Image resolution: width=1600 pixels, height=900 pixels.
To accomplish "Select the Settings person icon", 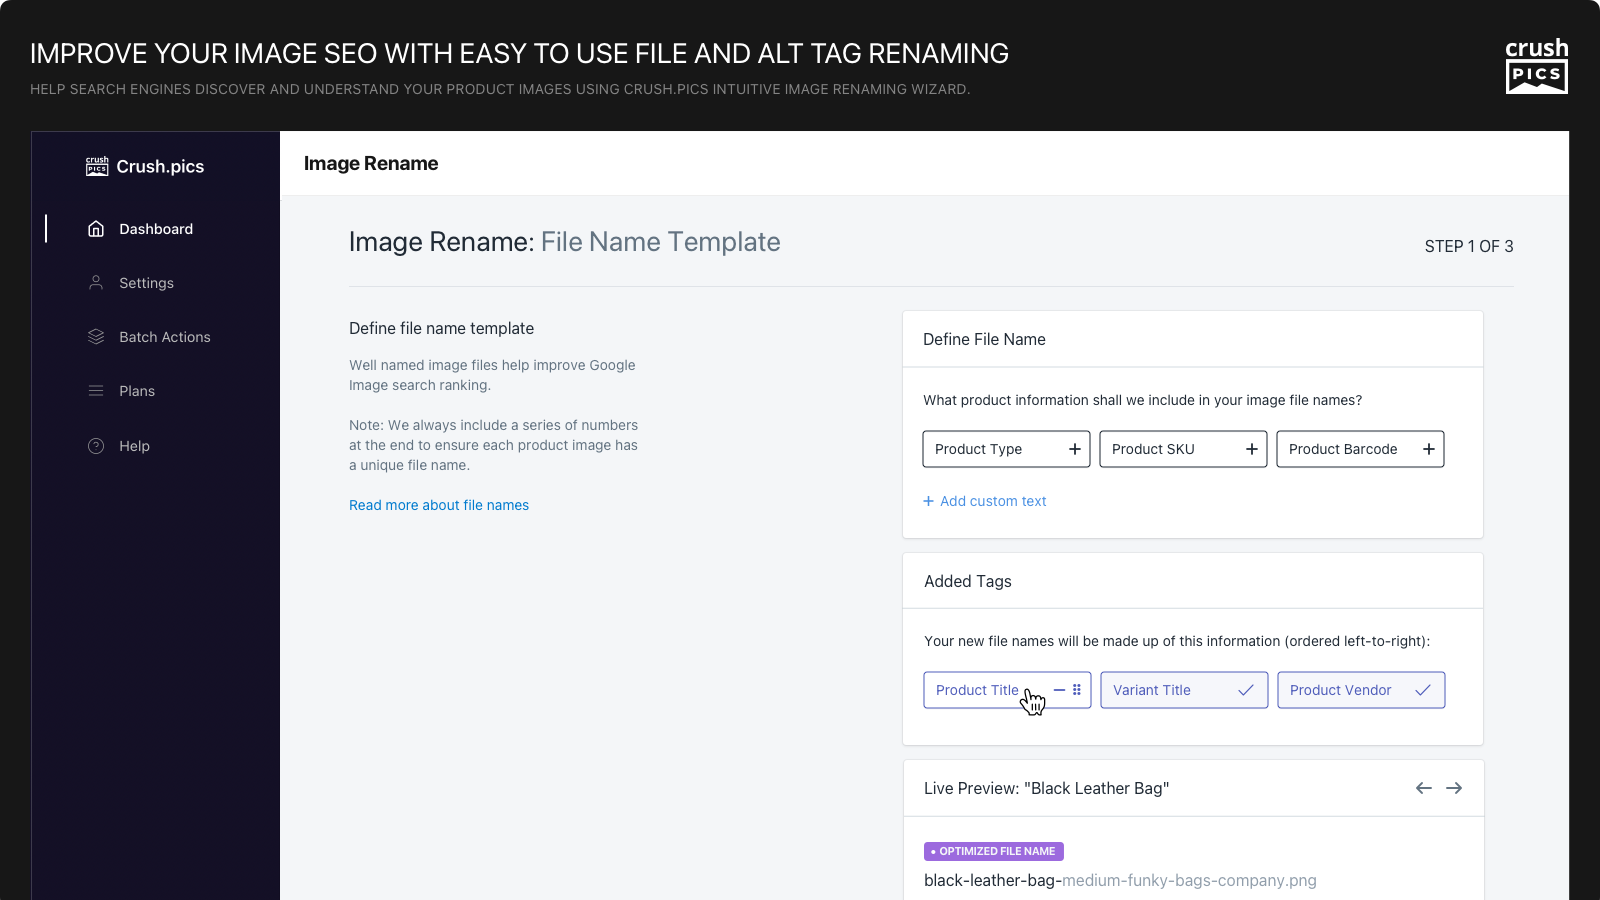I will [96, 283].
